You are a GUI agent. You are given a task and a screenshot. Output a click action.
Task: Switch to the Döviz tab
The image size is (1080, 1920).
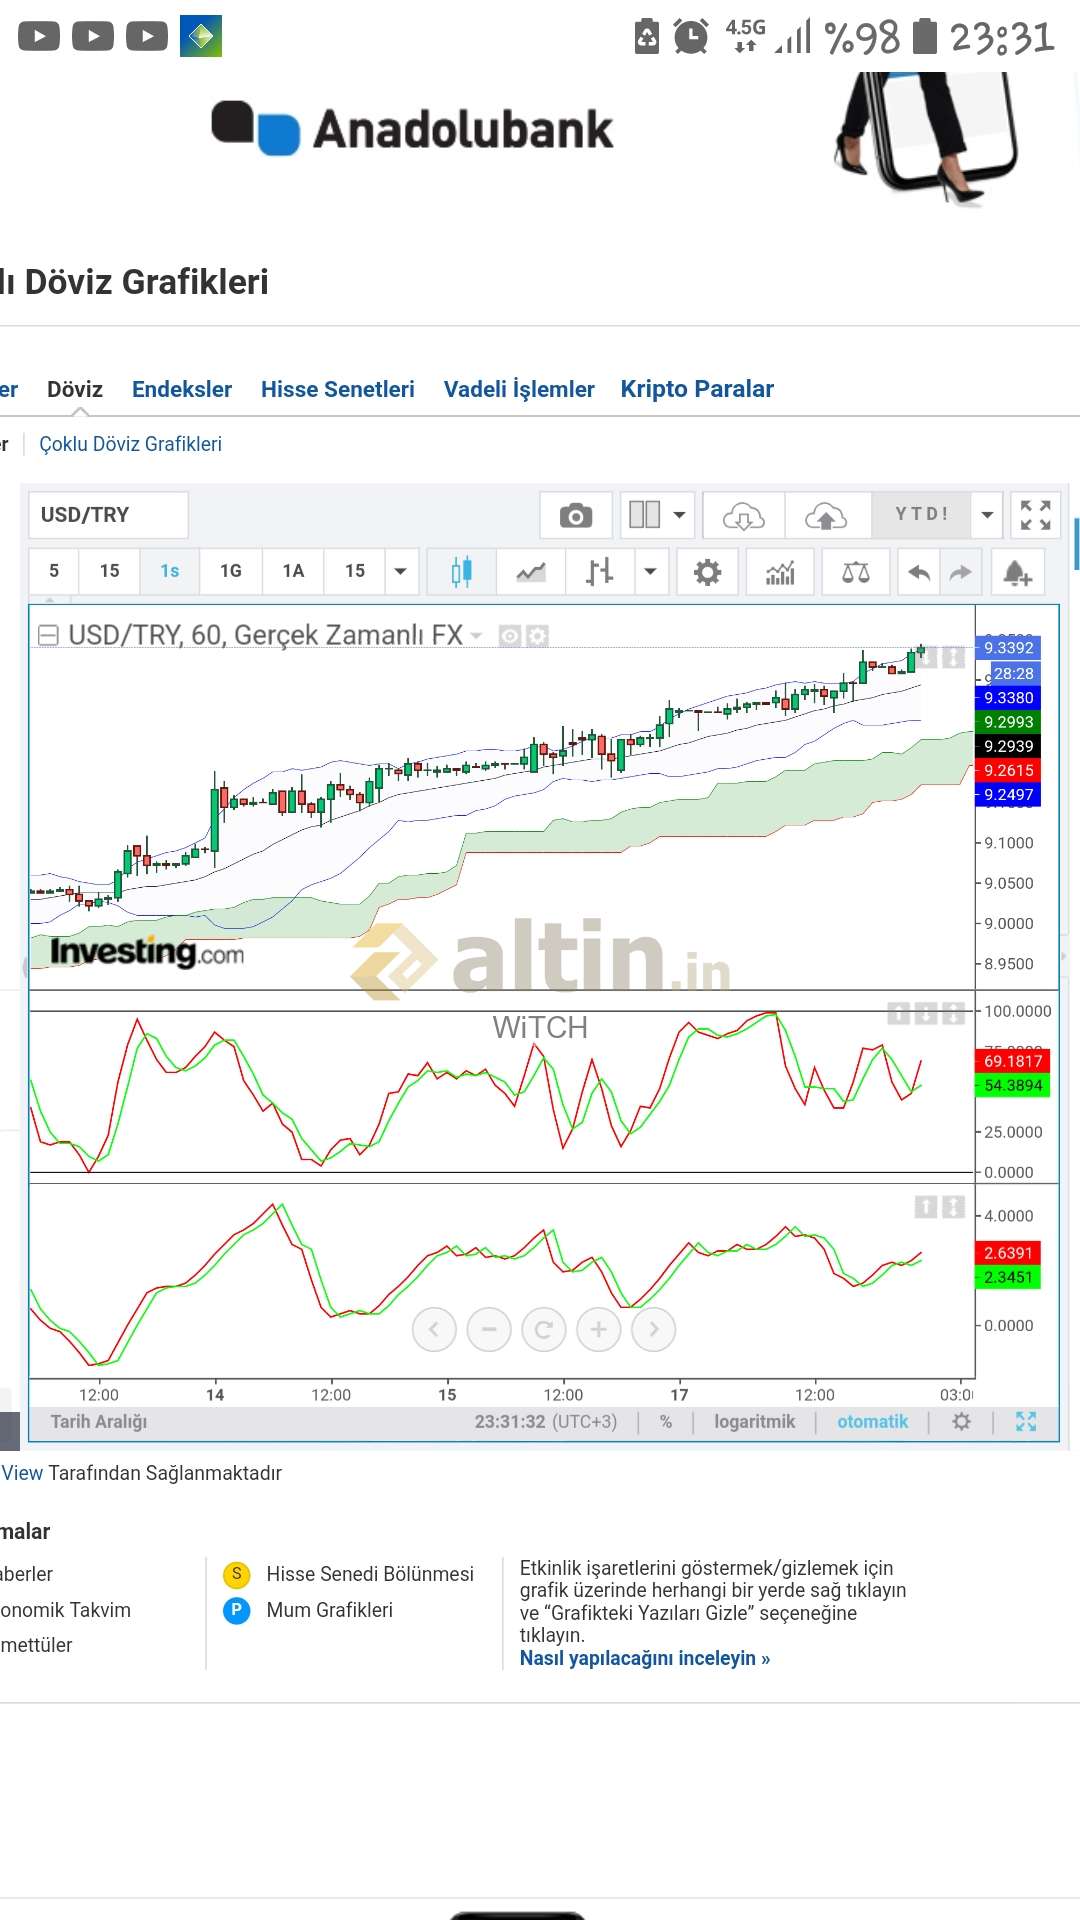tap(75, 389)
